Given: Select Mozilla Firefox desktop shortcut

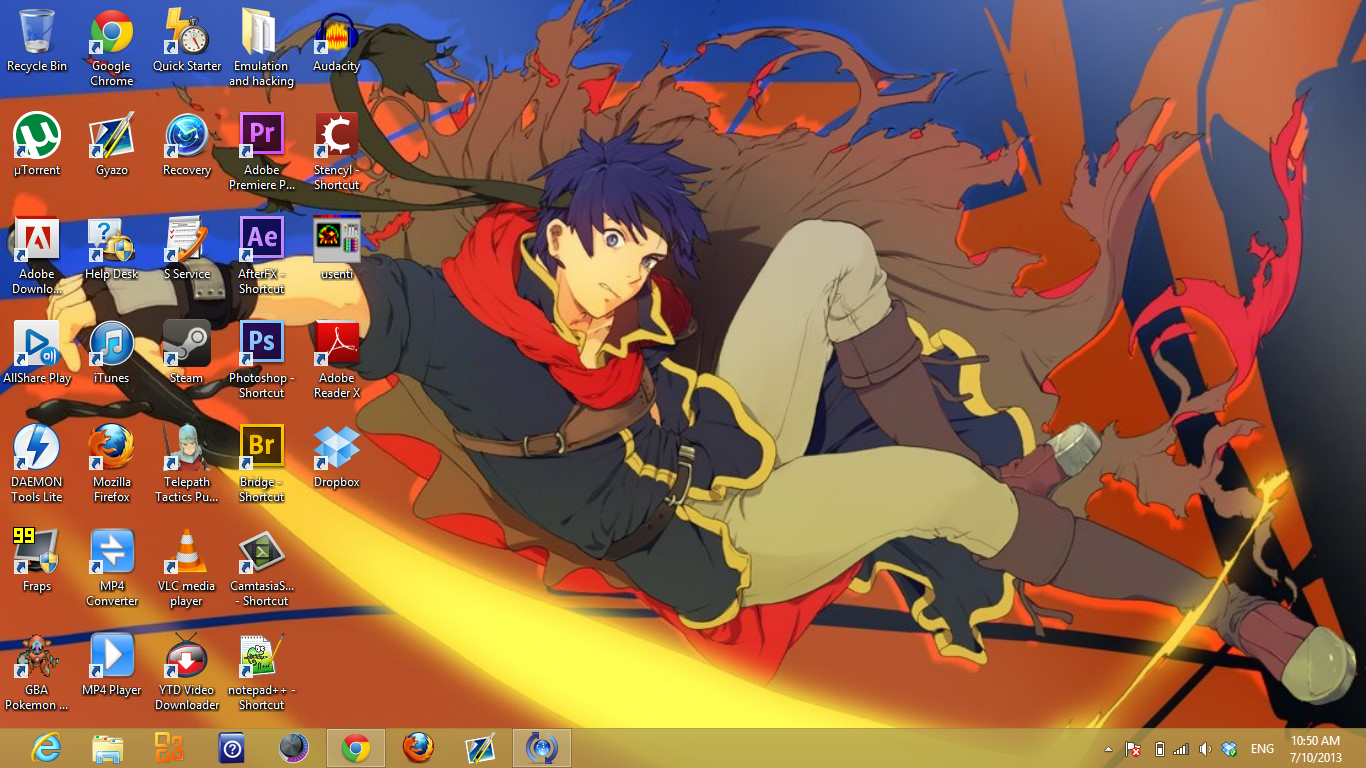Looking at the screenshot, I should (x=112, y=464).
